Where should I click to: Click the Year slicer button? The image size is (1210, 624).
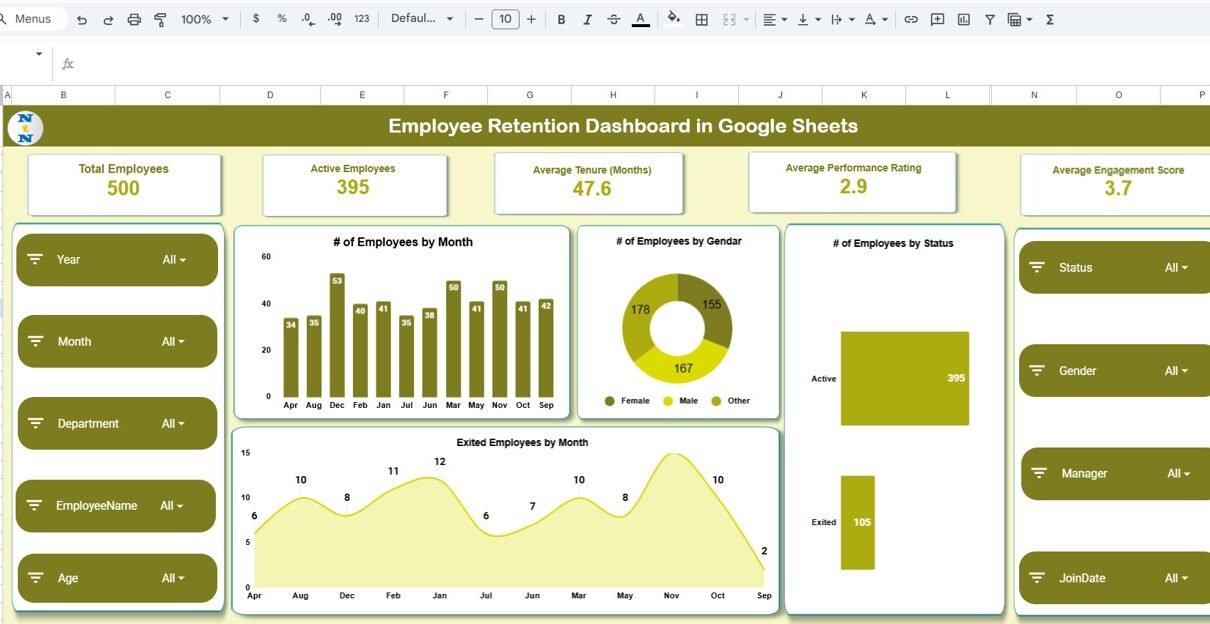coord(117,260)
